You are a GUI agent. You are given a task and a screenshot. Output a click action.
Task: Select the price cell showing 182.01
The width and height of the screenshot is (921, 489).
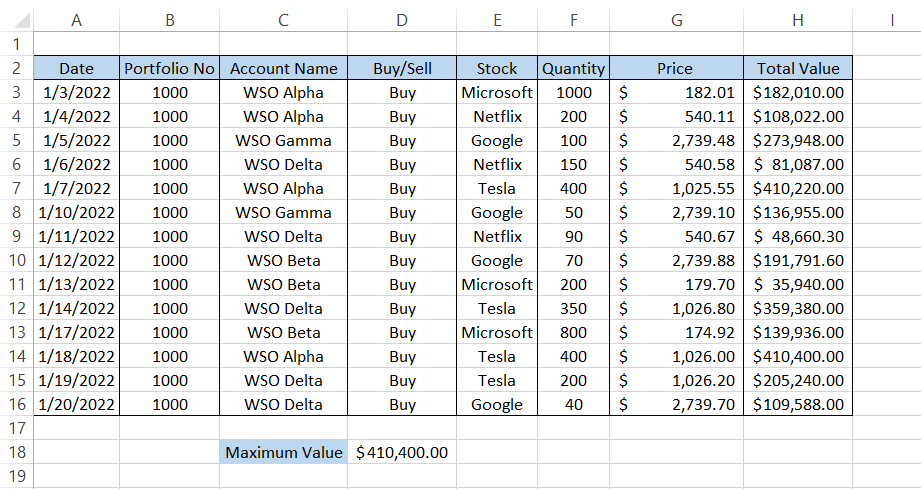coord(676,93)
